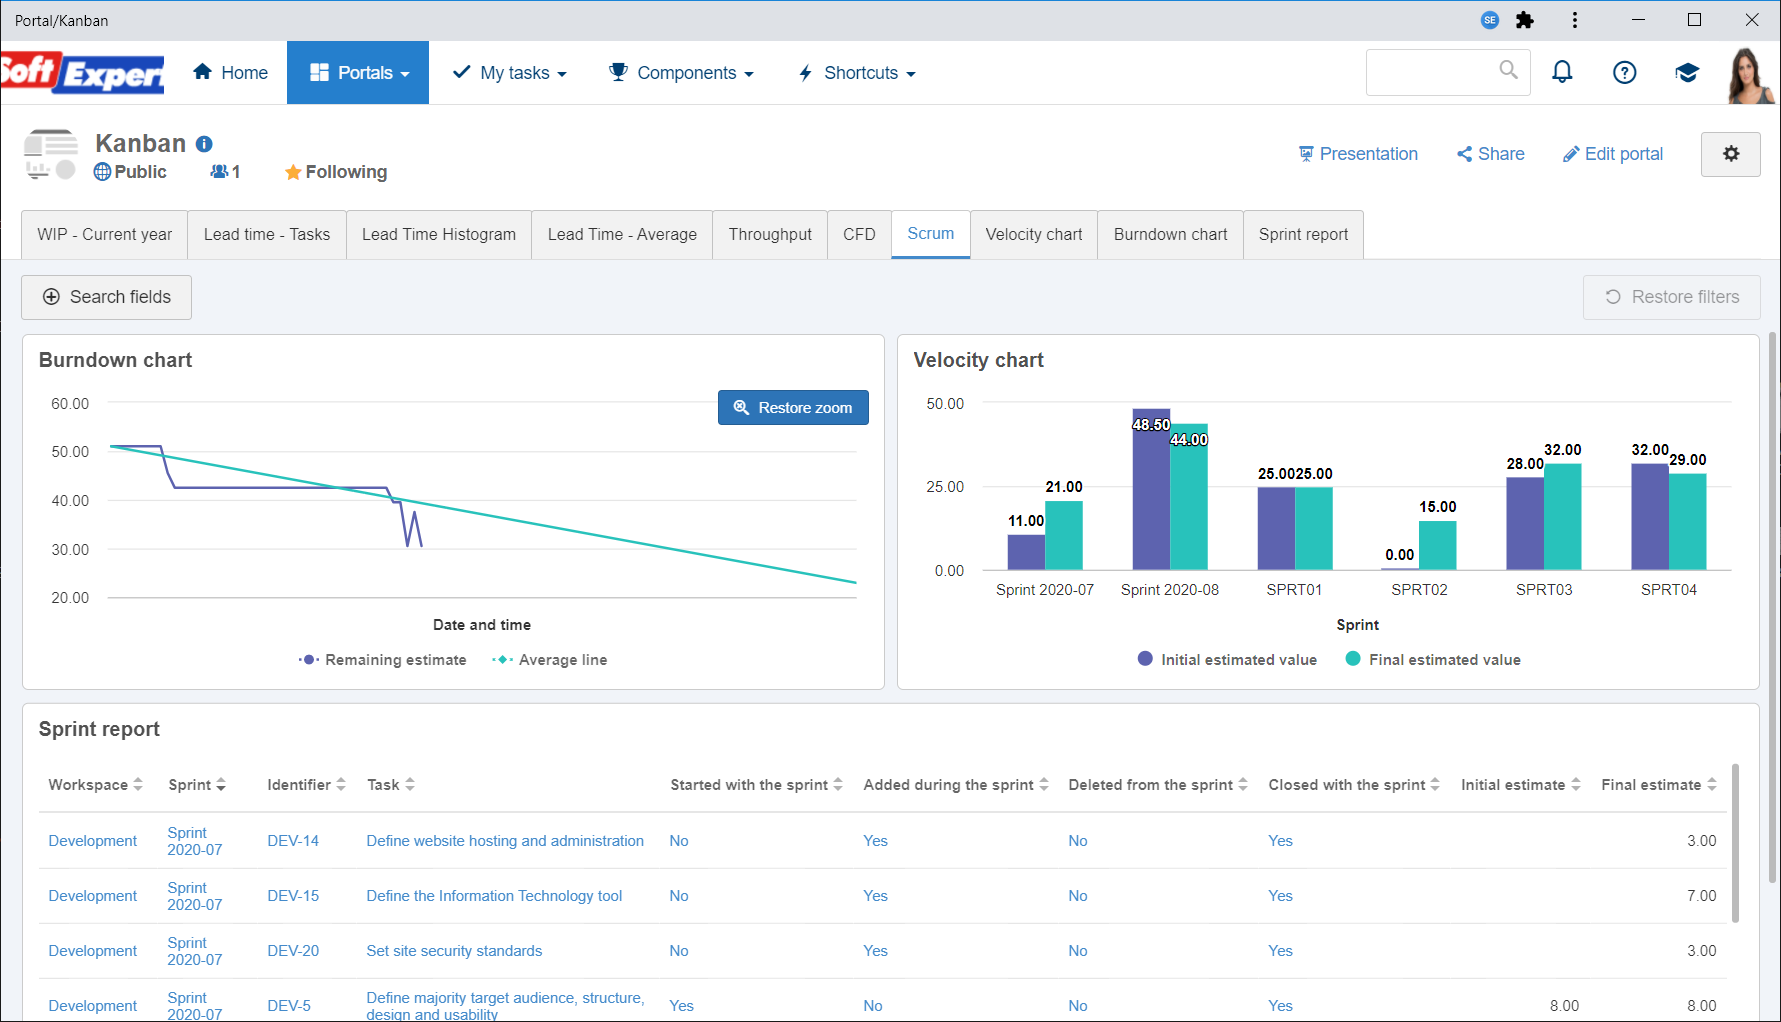Open the Portals dropdown menu
1781x1022 pixels.
coord(358,73)
